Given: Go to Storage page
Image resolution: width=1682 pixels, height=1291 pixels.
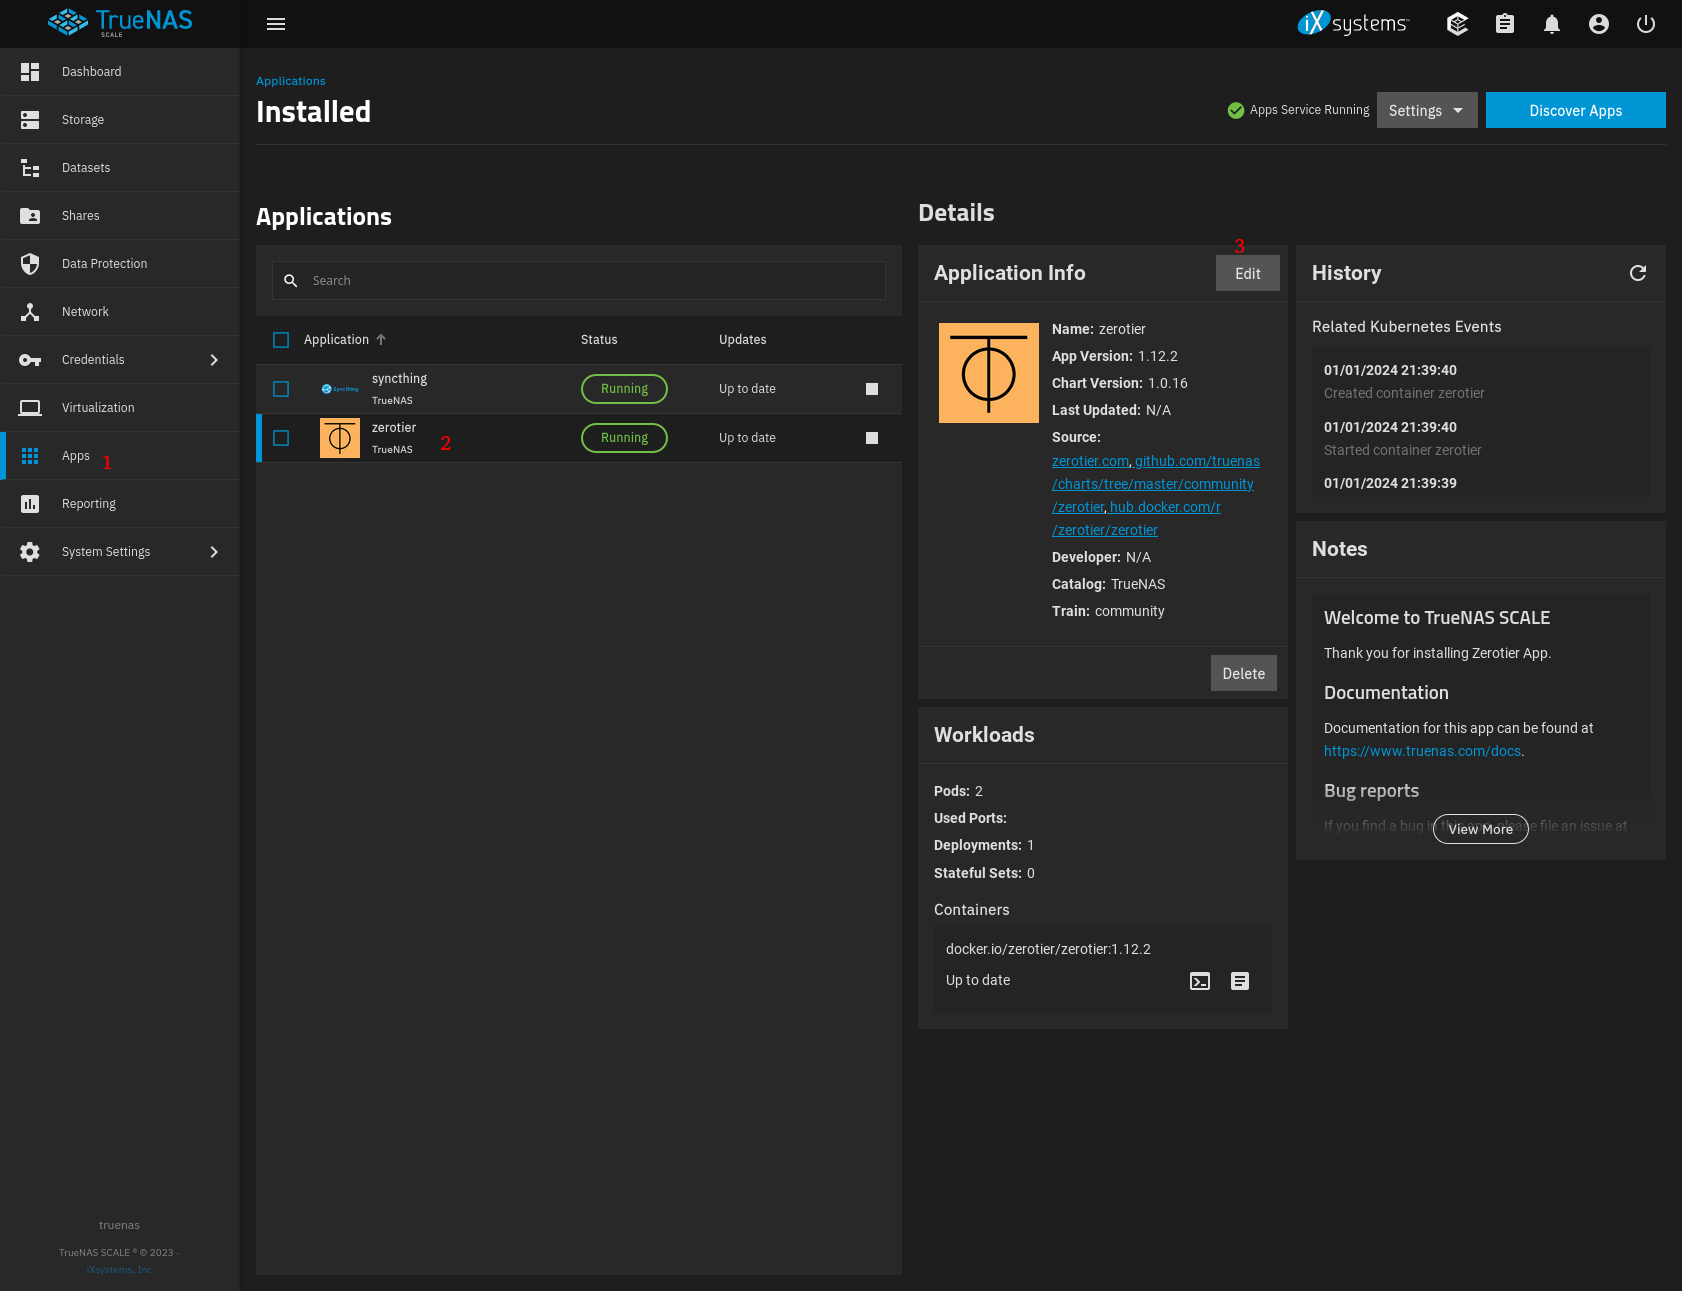Looking at the screenshot, I should (83, 120).
